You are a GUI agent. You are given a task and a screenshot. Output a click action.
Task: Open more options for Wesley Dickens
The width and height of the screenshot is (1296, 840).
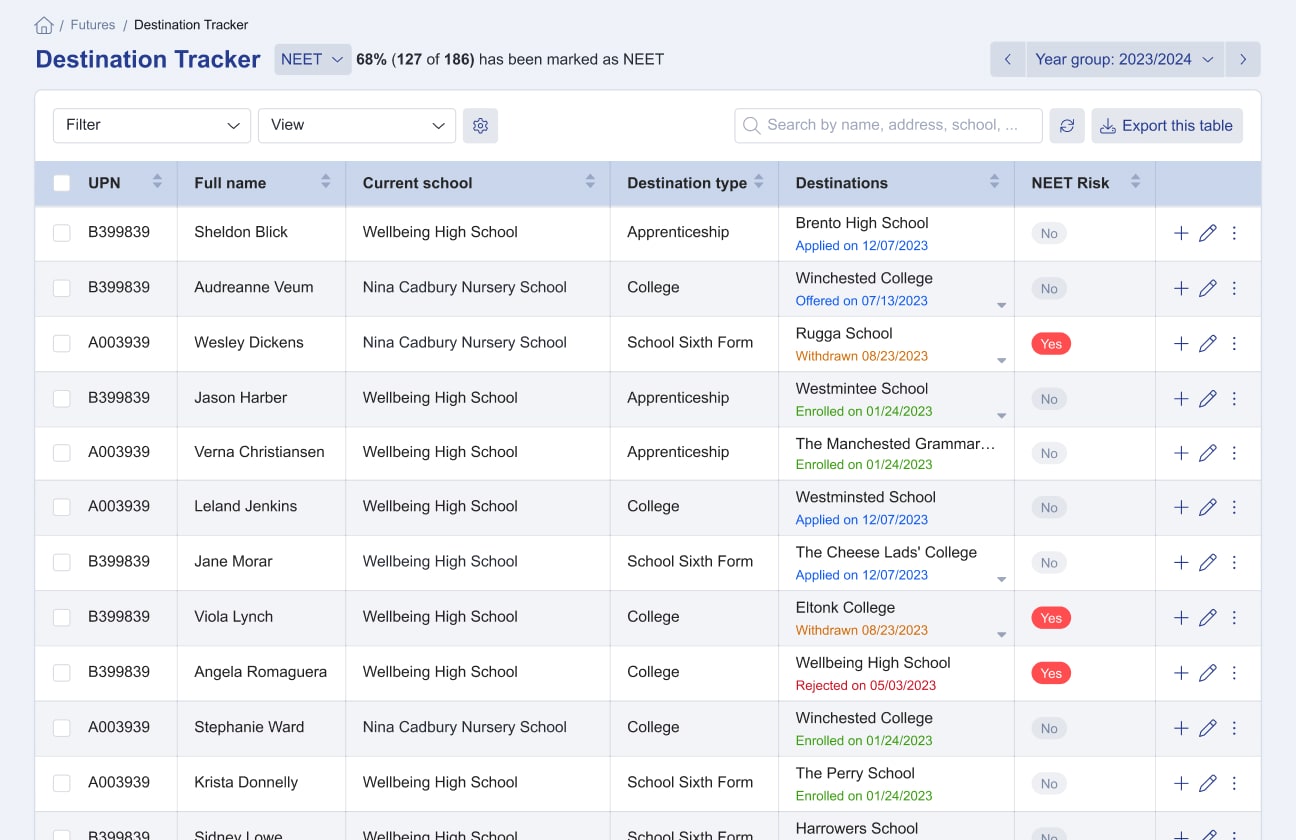point(1234,343)
